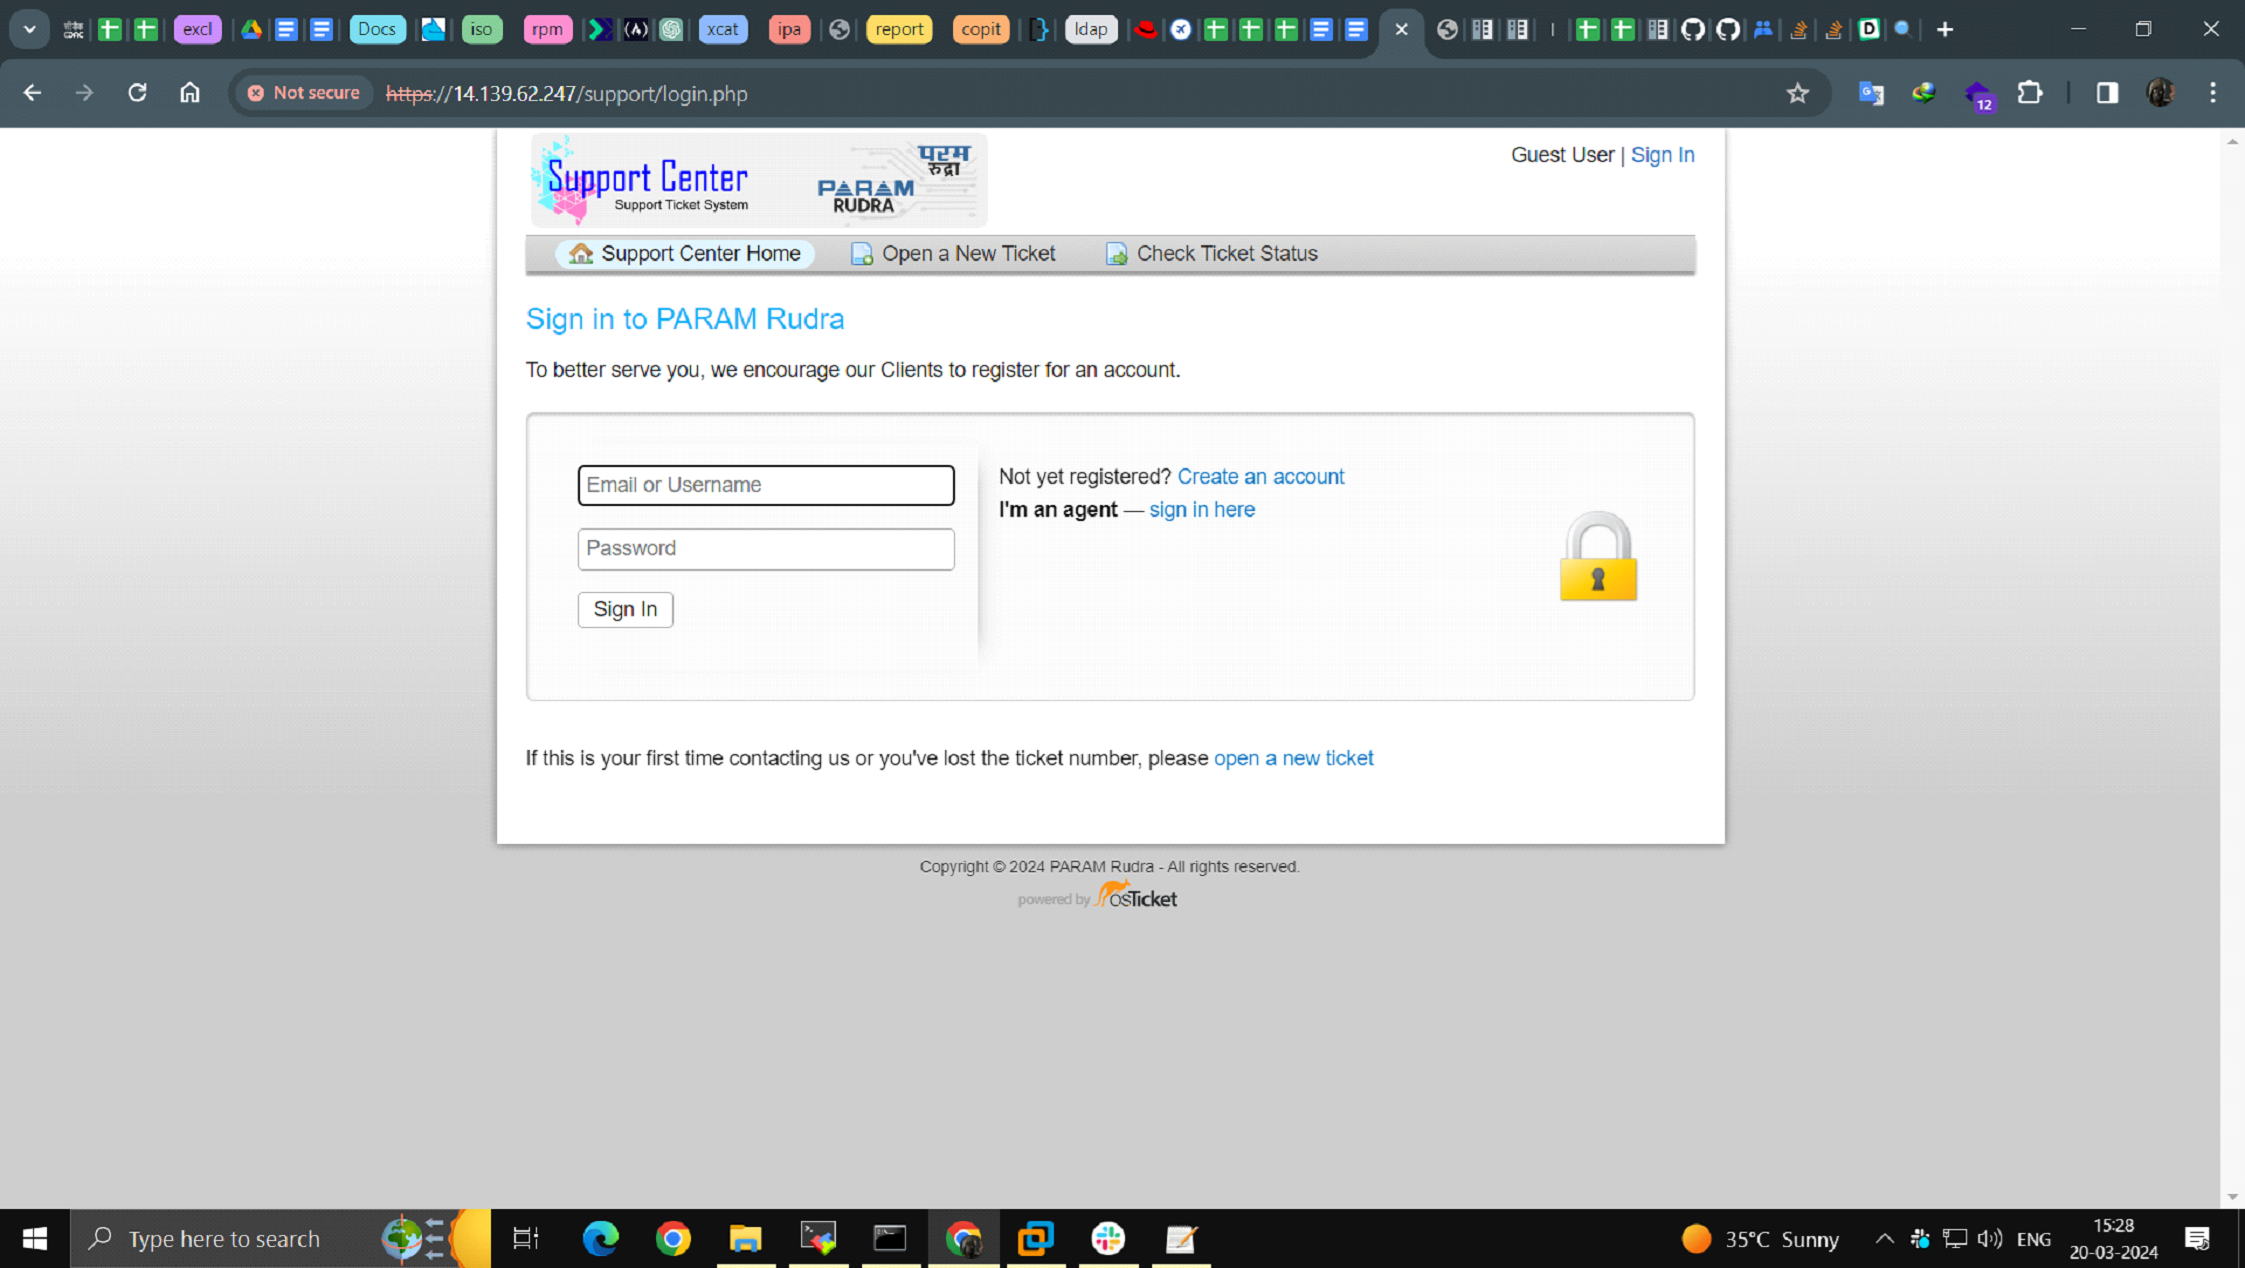Focus the Email or Username field
Image resolution: width=2245 pixels, height=1268 pixels.
[x=765, y=485]
